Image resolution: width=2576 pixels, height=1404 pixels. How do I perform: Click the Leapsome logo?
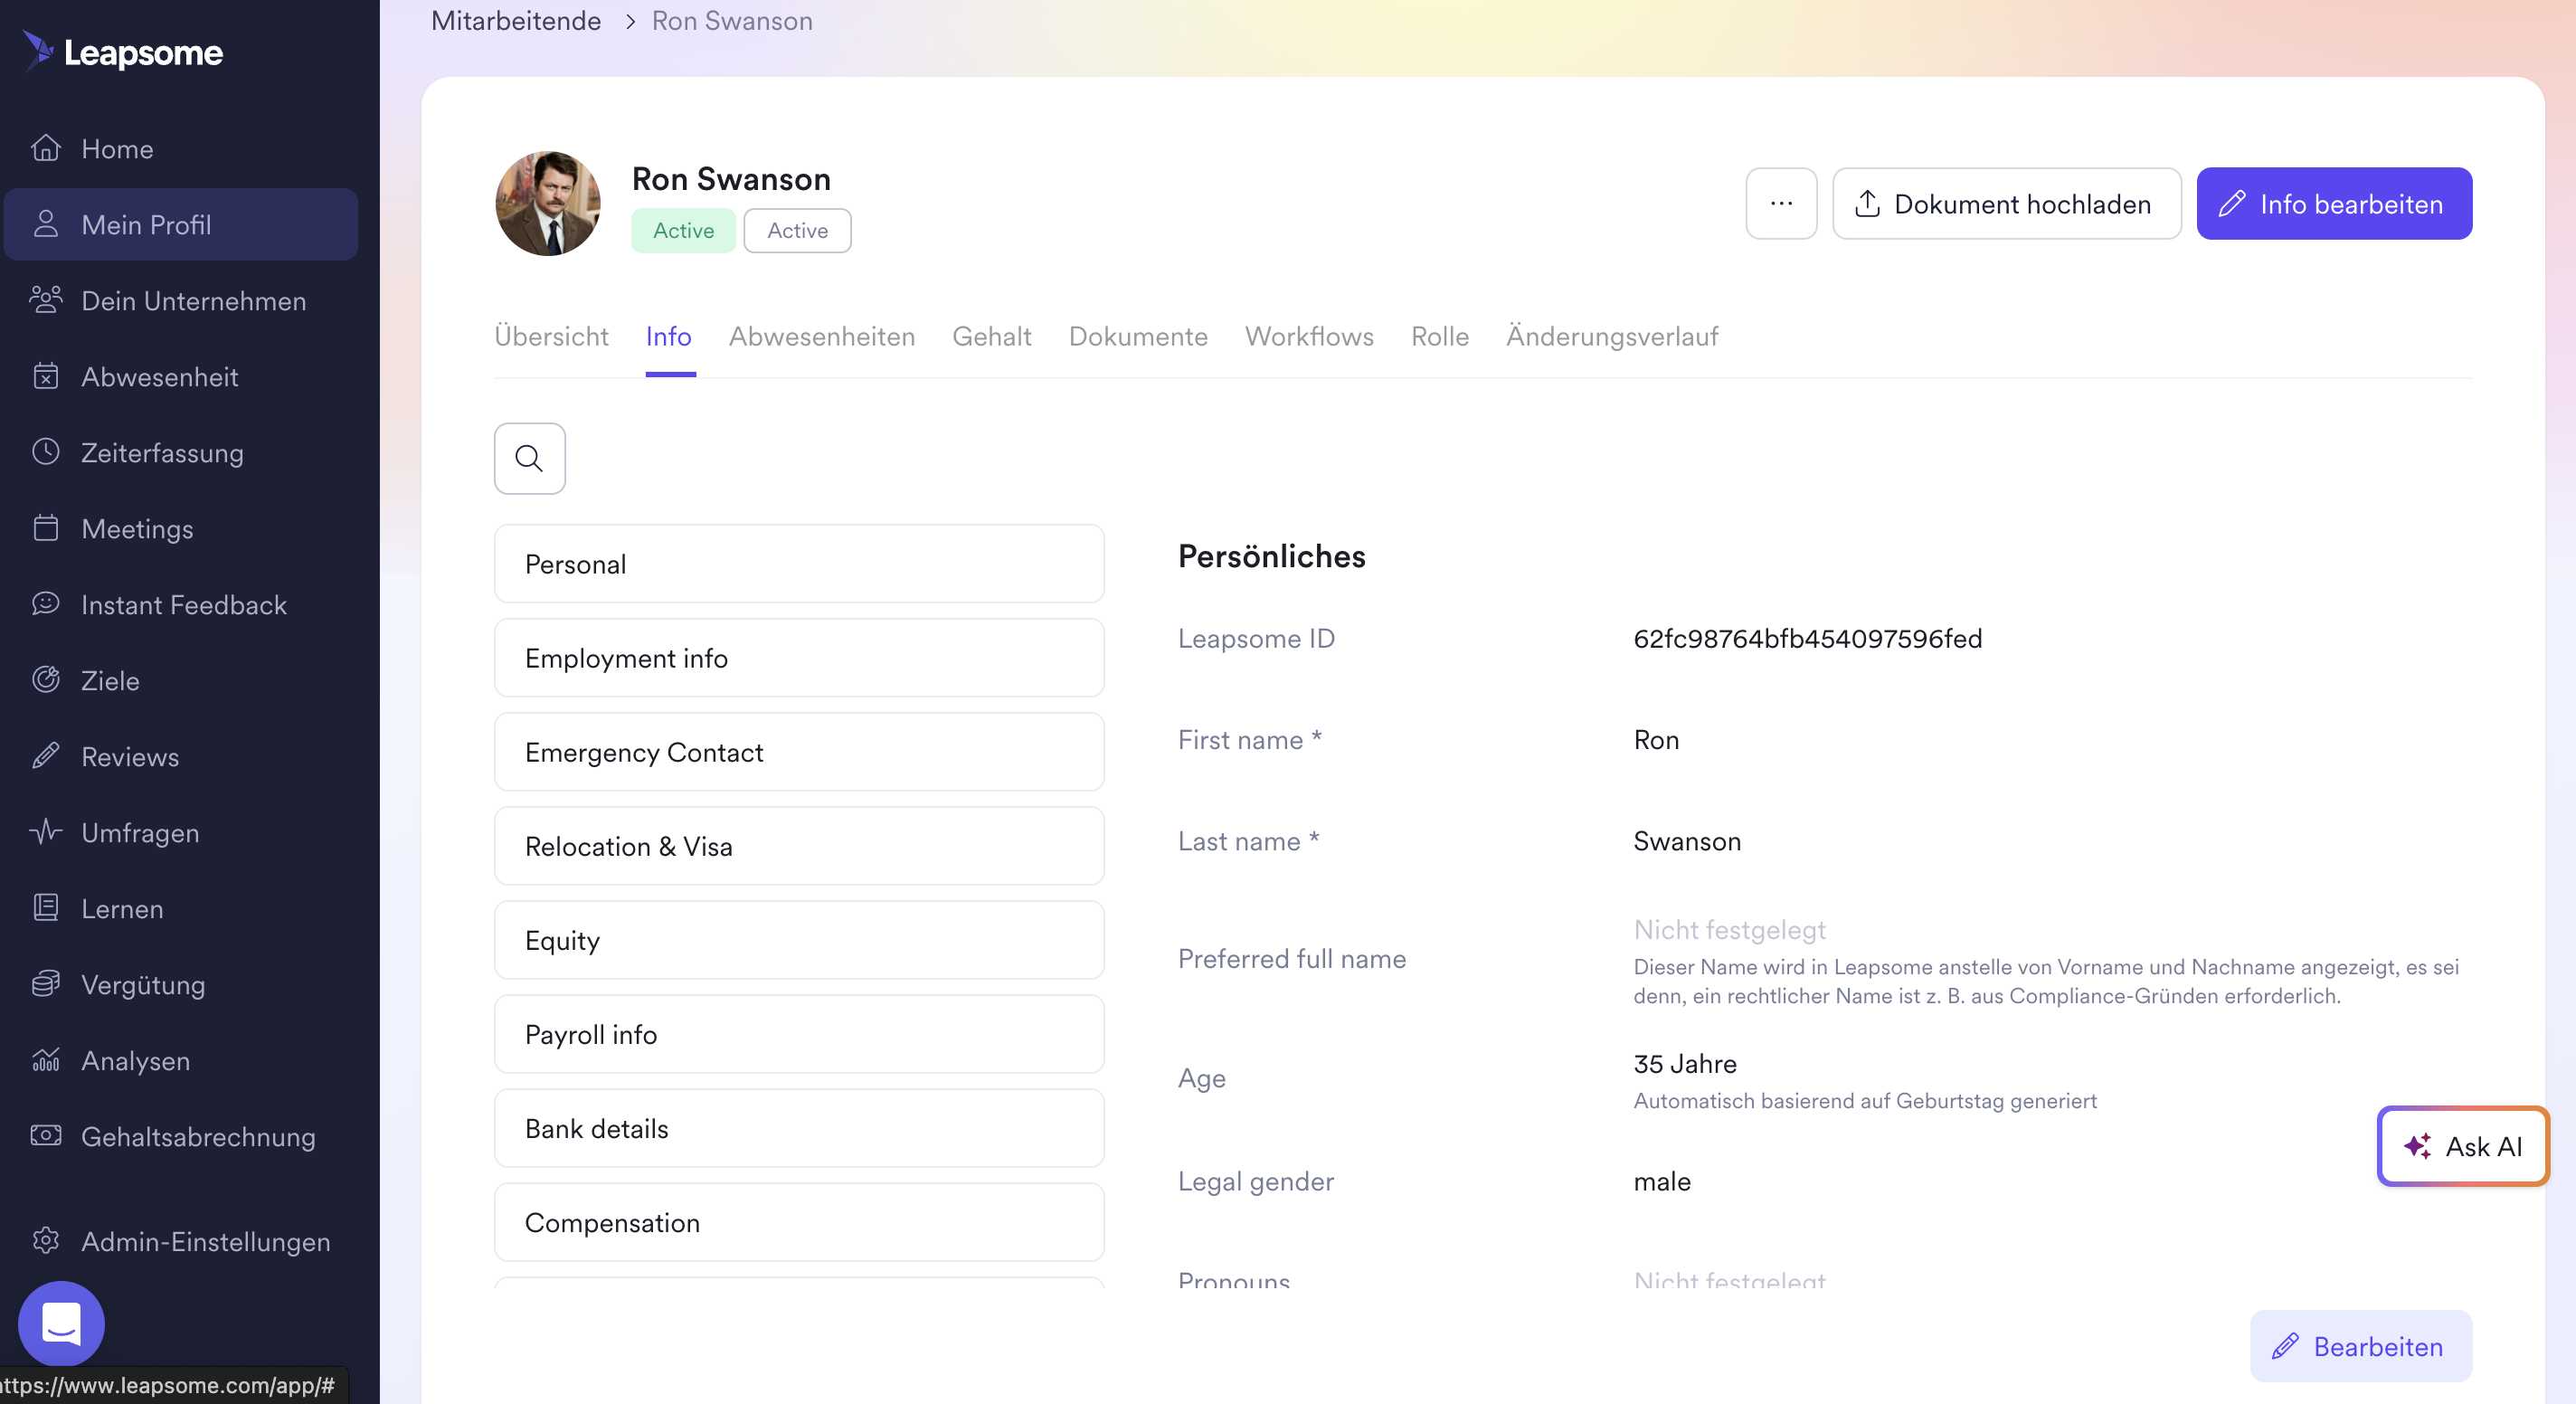123,52
